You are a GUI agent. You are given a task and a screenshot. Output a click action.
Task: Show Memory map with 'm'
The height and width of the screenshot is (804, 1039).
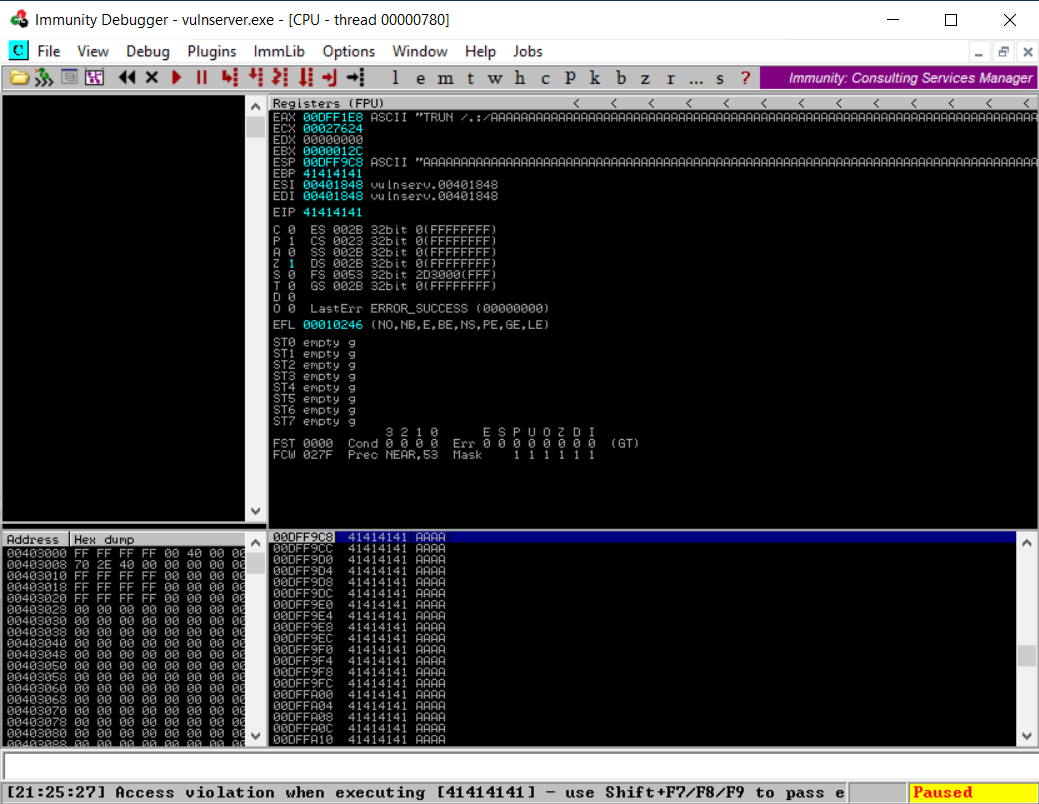445,78
